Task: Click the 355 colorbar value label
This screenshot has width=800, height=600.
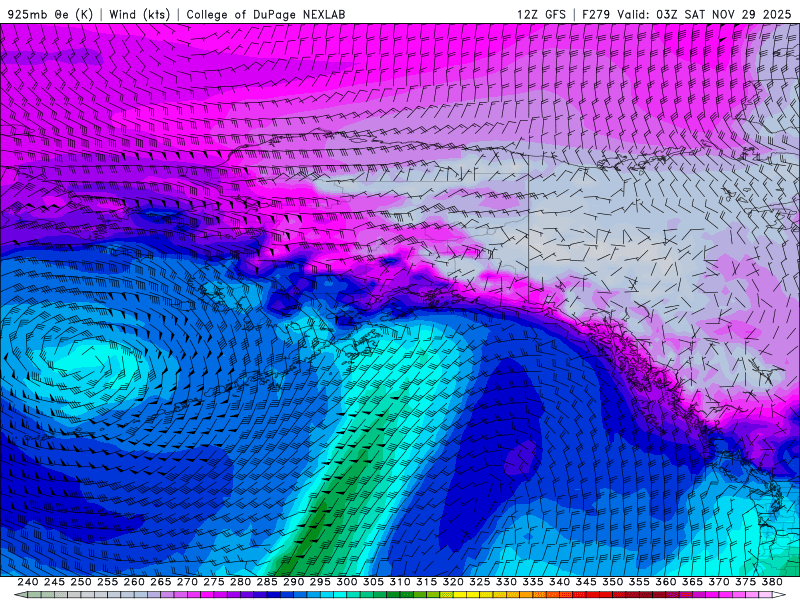Action: pos(639,582)
